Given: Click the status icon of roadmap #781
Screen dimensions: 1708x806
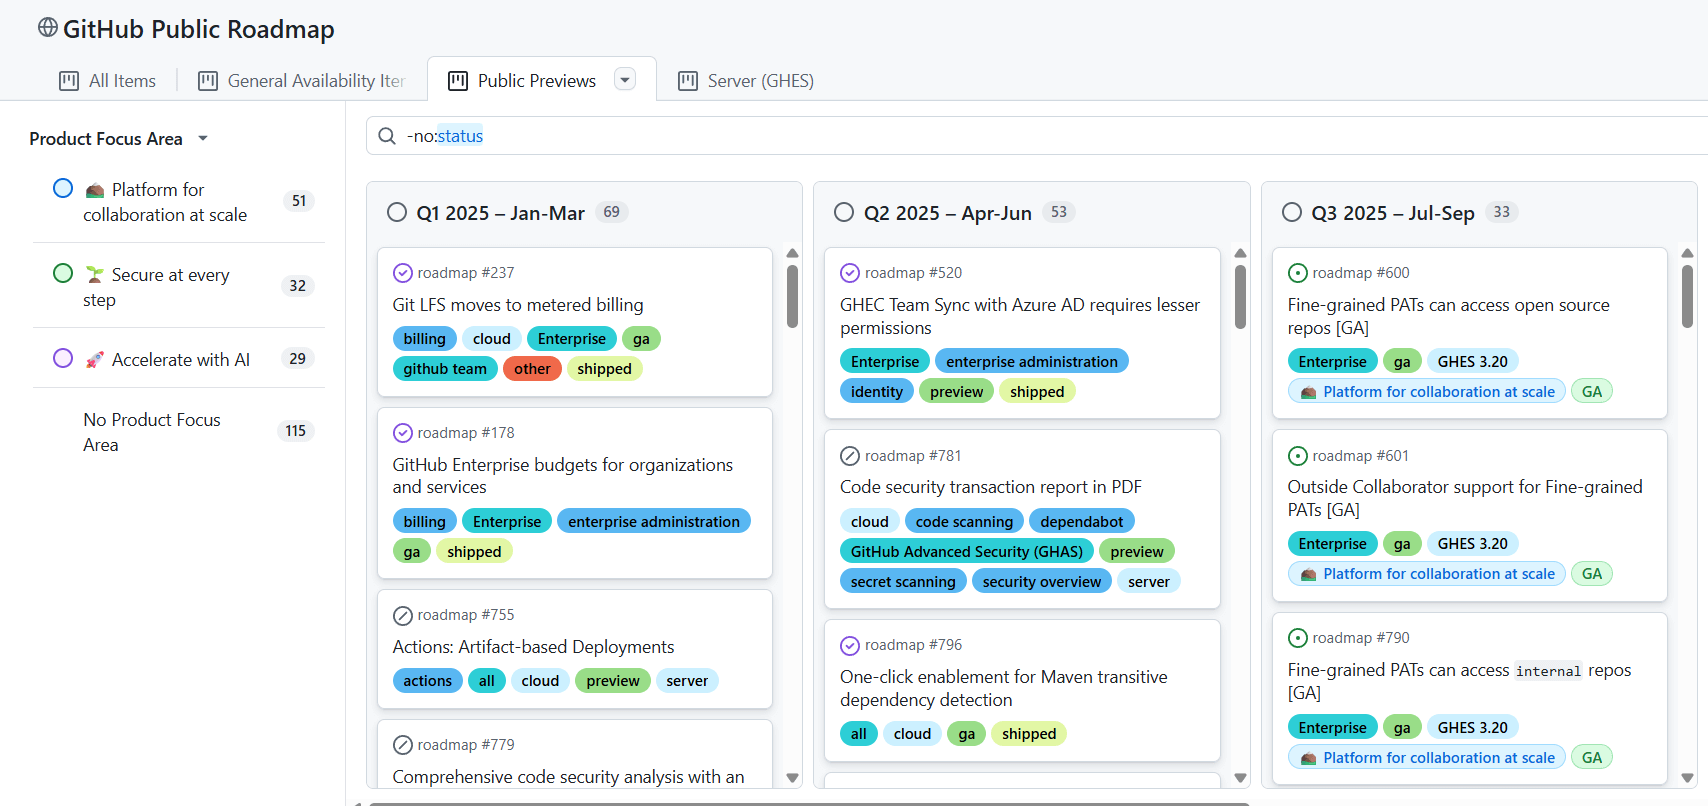Looking at the screenshot, I should click(x=850, y=456).
